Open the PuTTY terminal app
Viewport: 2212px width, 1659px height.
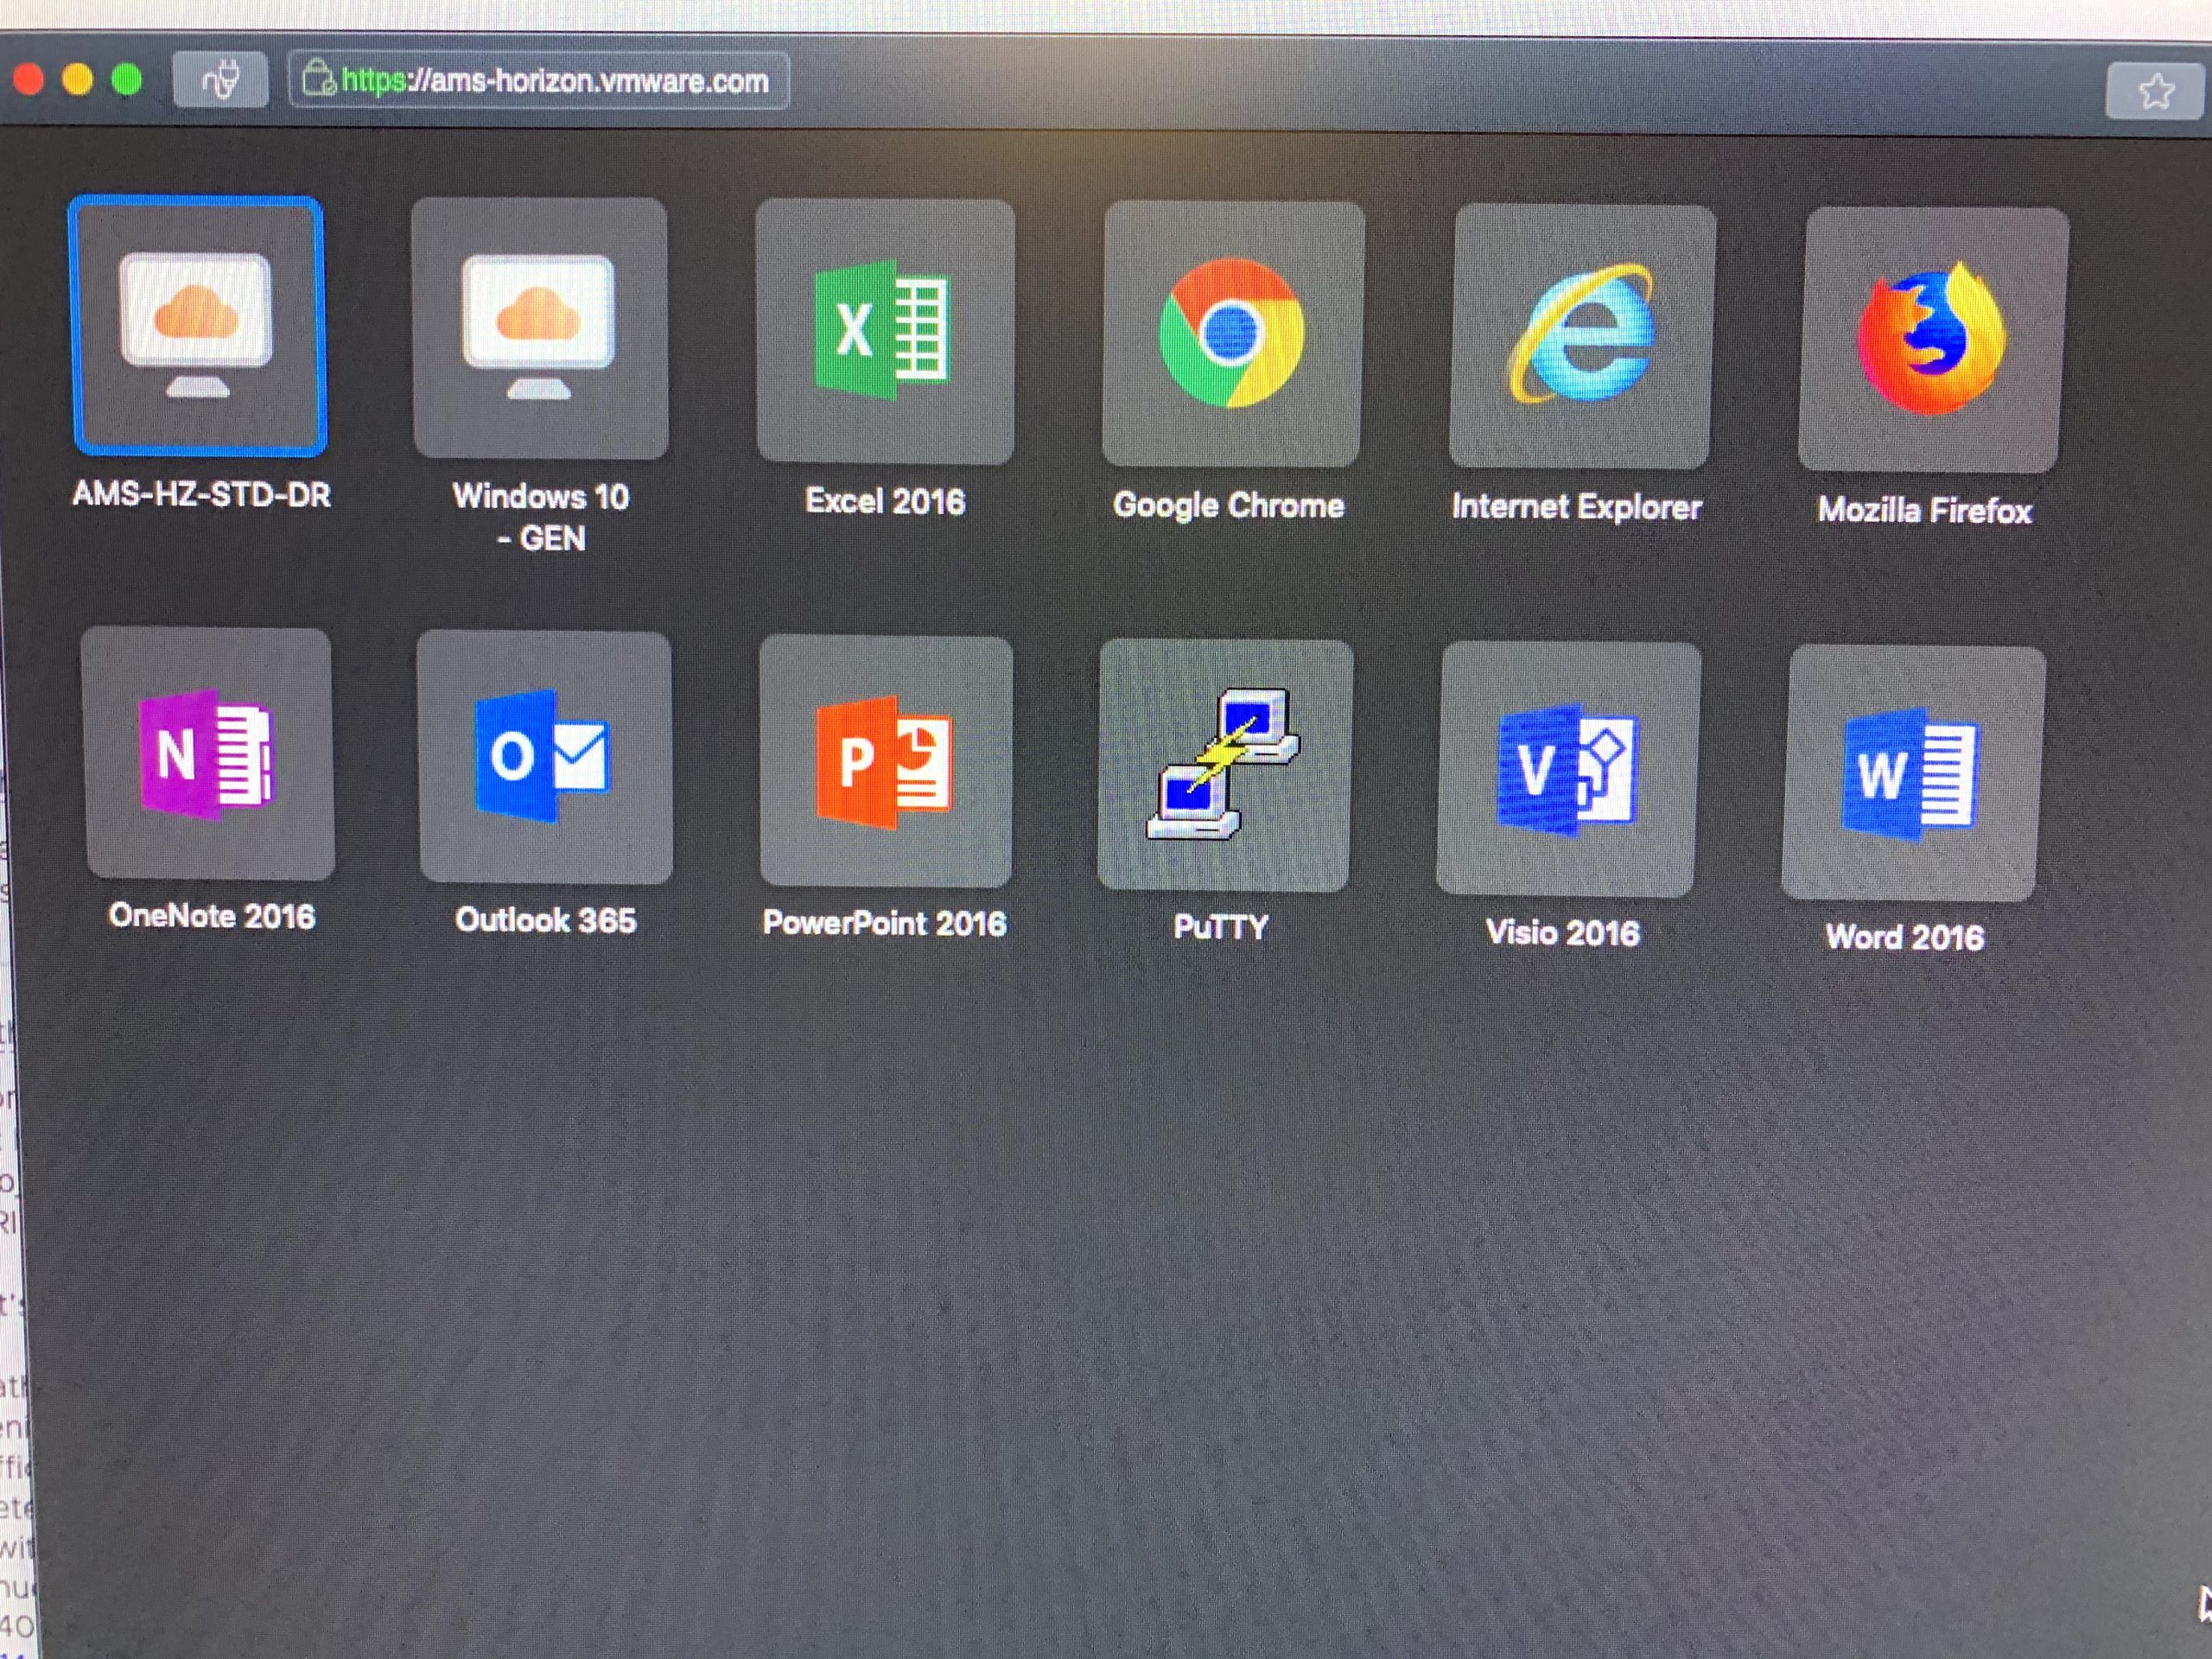[x=1224, y=765]
